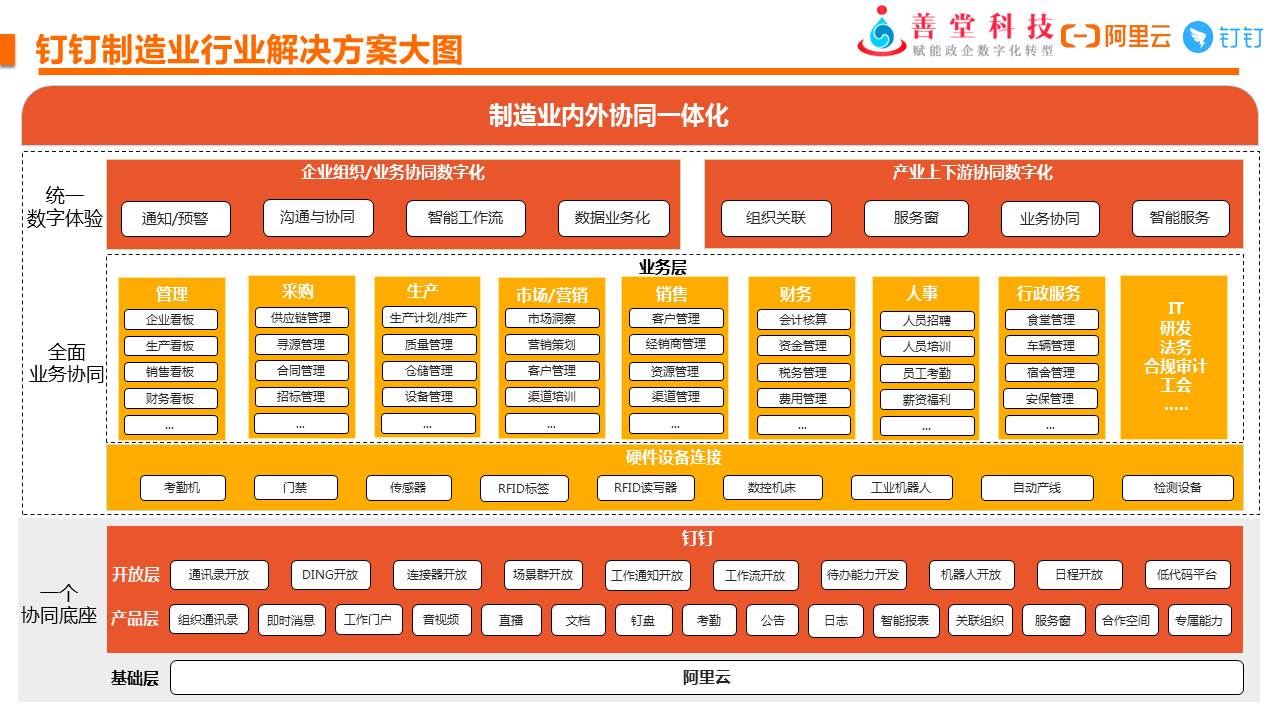Expand the ellipsis box under 管理 column
Screen dimensions: 1280x720
(171, 425)
